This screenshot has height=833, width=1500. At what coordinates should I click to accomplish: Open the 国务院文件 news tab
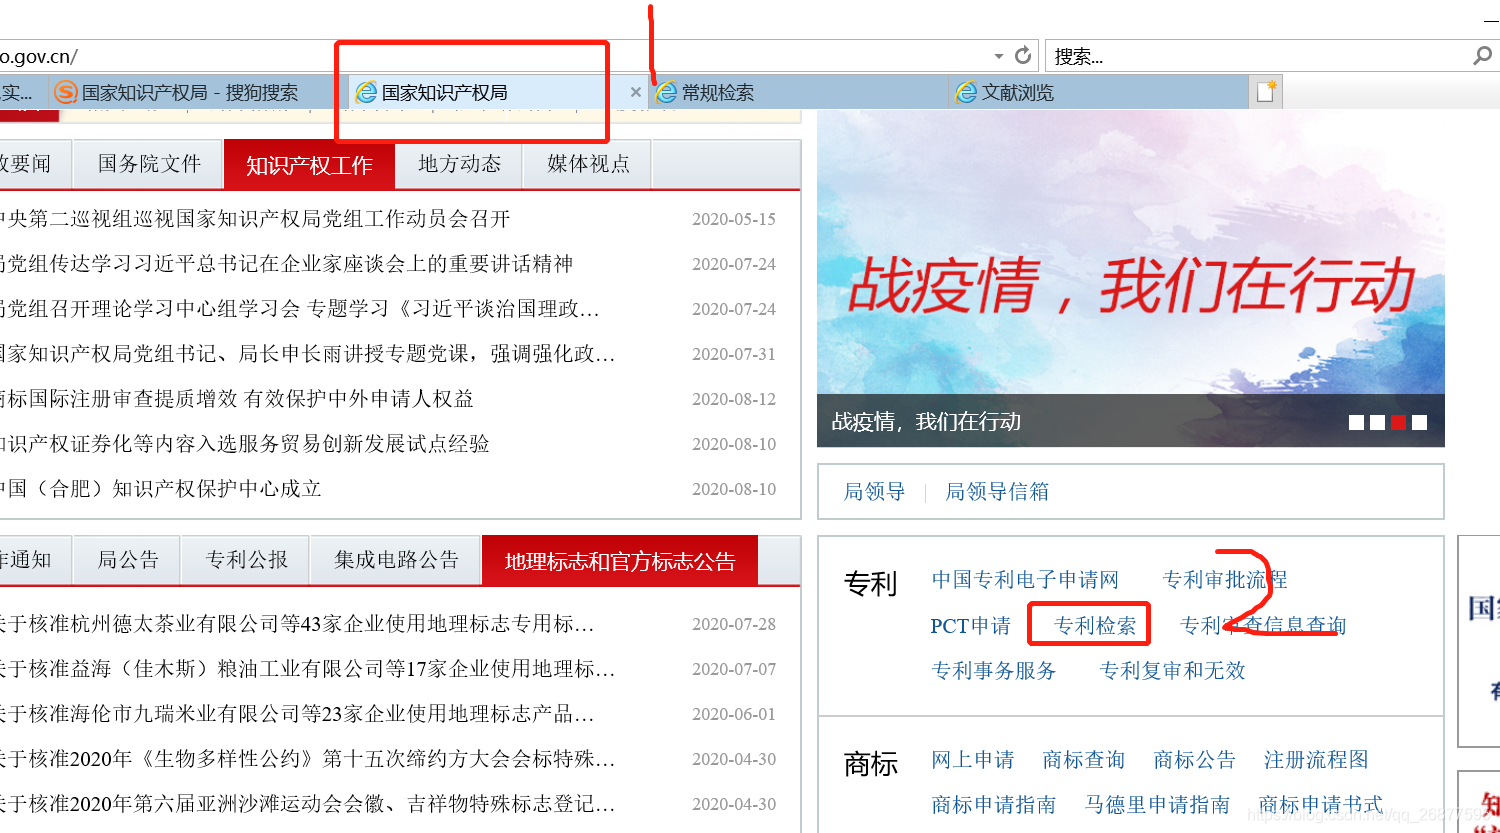149,164
